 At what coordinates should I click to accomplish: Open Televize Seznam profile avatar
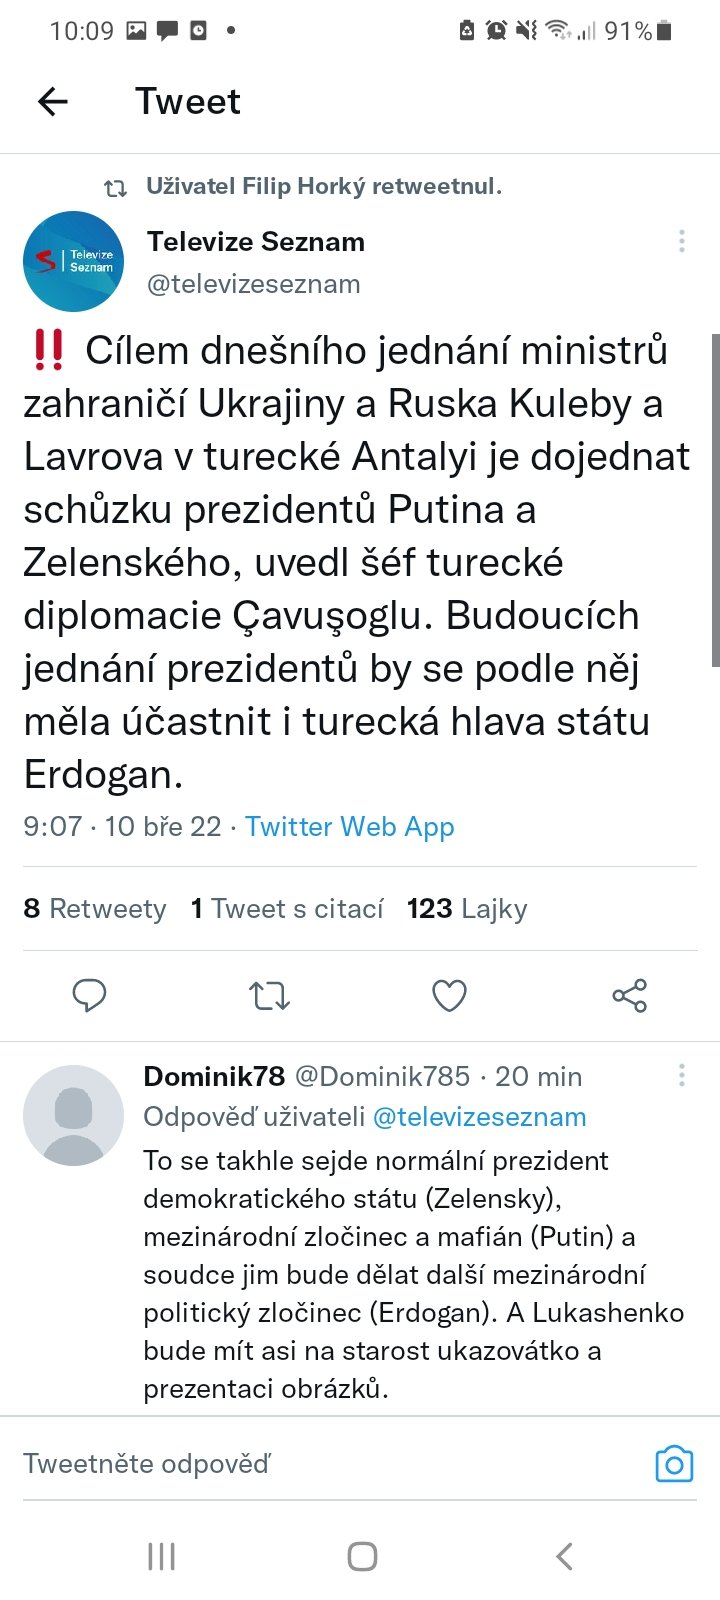click(x=73, y=261)
